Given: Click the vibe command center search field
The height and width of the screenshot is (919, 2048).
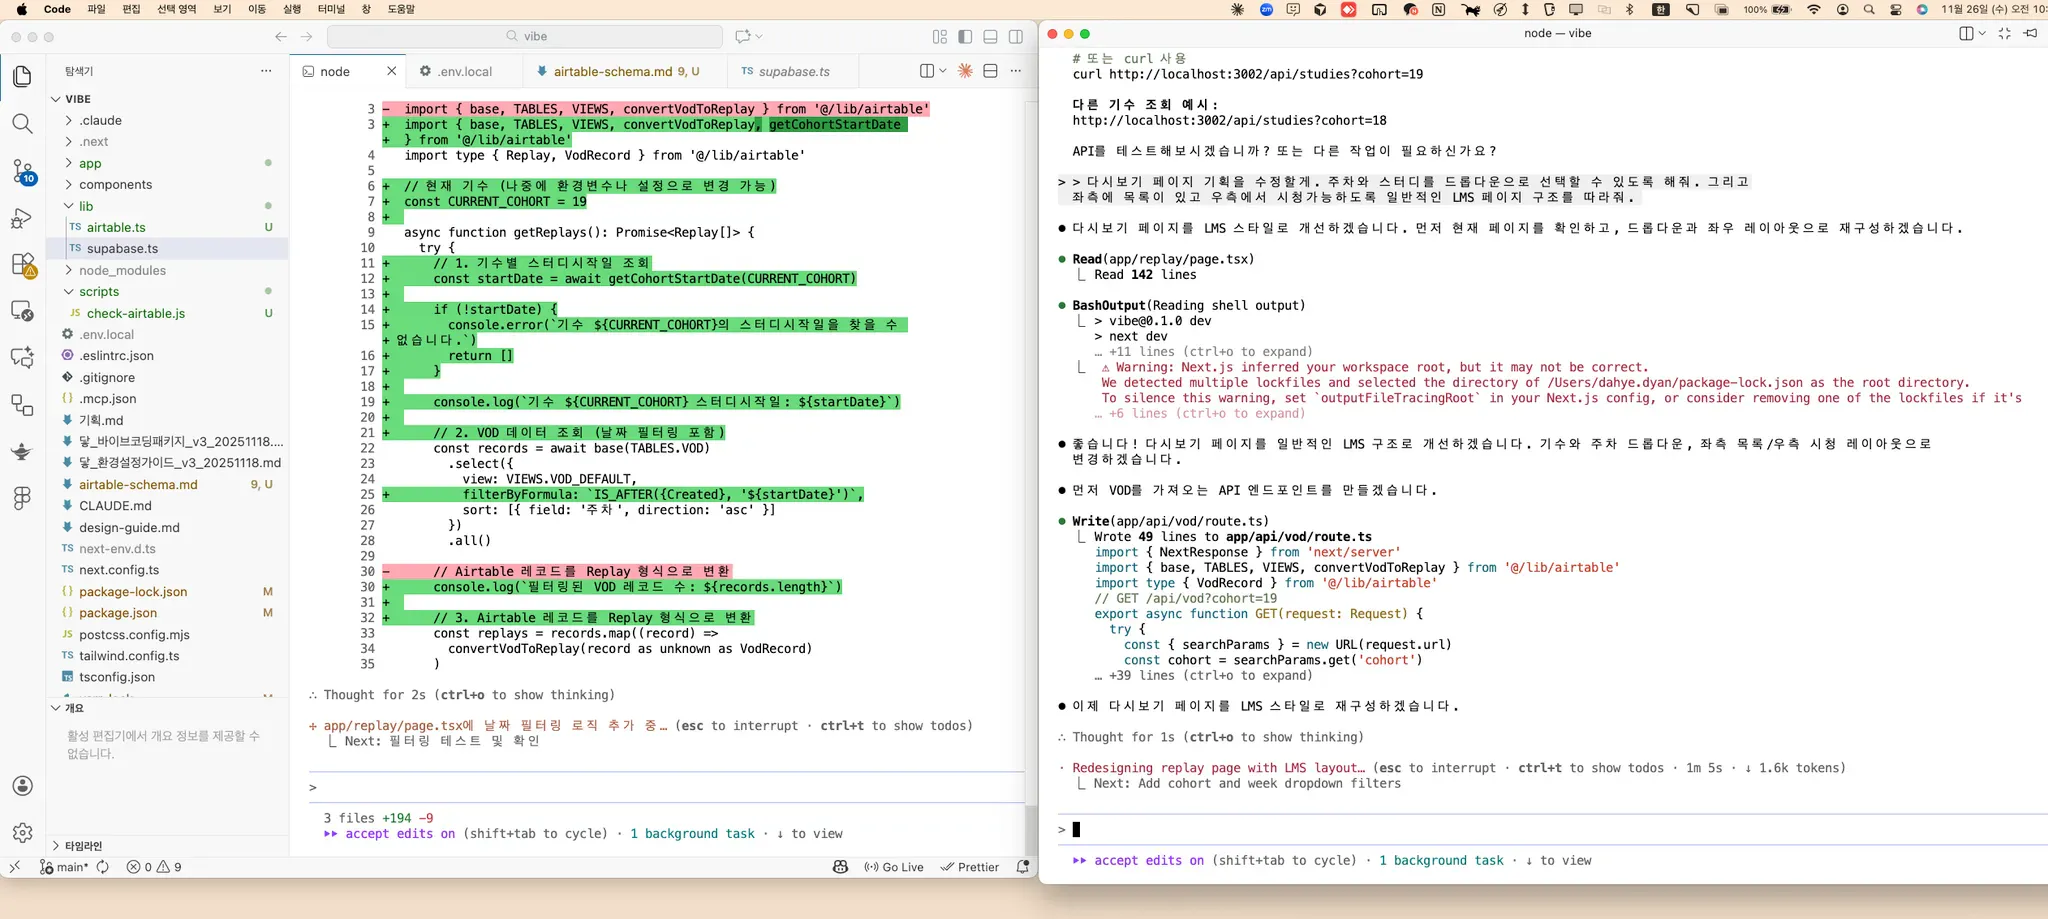Looking at the screenshot, I should pyautogui.click(x=525, y=37).
